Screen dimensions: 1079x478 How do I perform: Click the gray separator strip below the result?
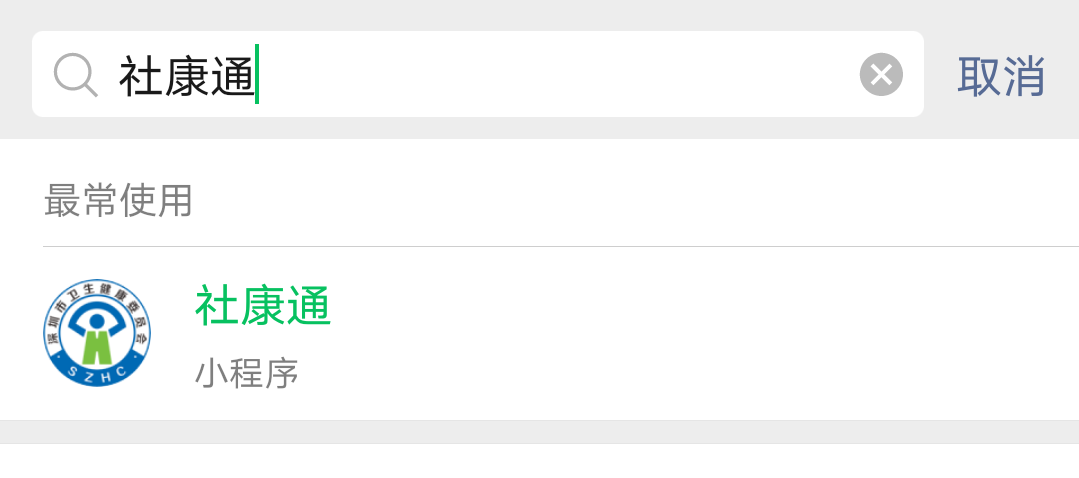click(x=540, y=432)
